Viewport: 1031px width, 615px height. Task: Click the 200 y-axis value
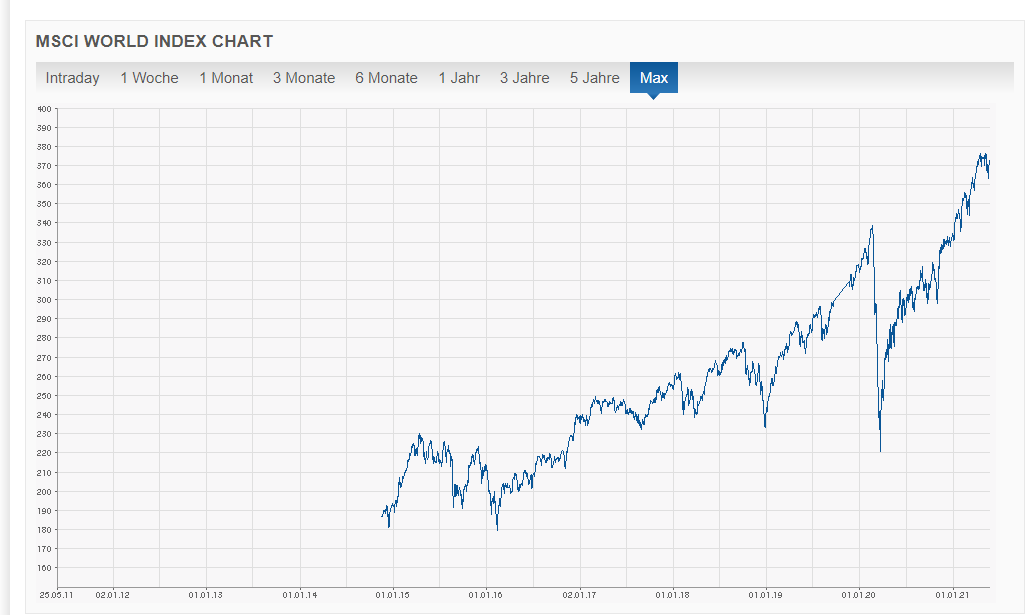point(44,491)
